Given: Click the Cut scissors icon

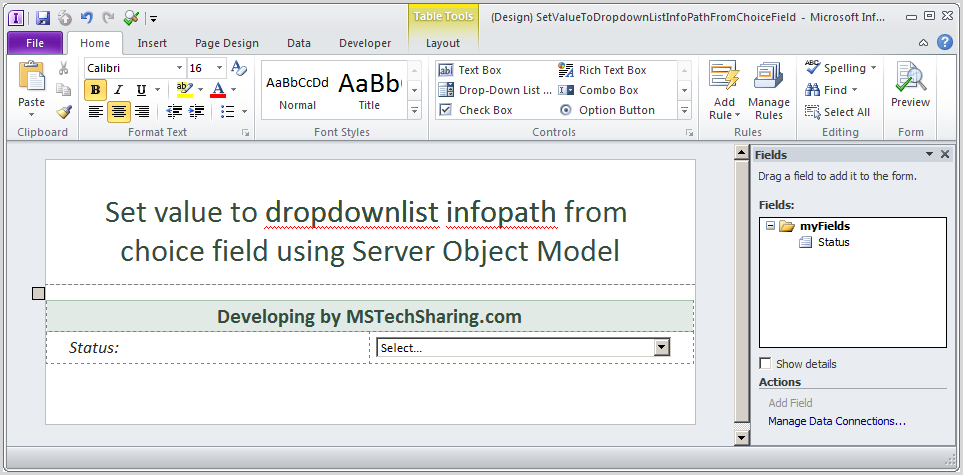Looking at the screenshot, I should point(64,69).
